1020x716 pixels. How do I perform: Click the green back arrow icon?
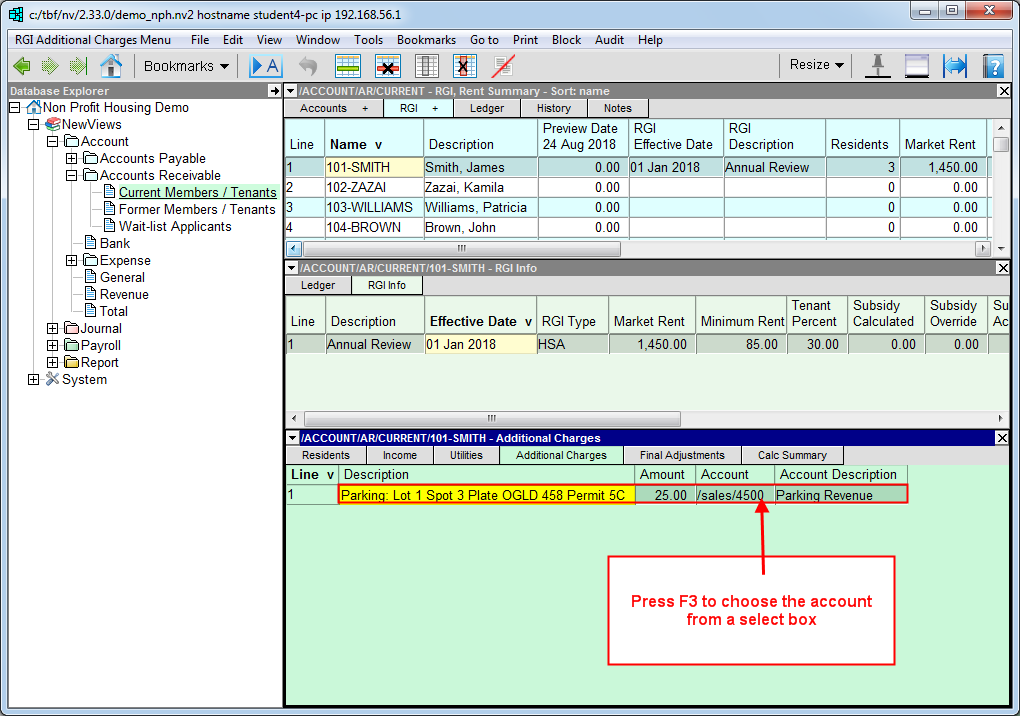click(x=22, y=66)
